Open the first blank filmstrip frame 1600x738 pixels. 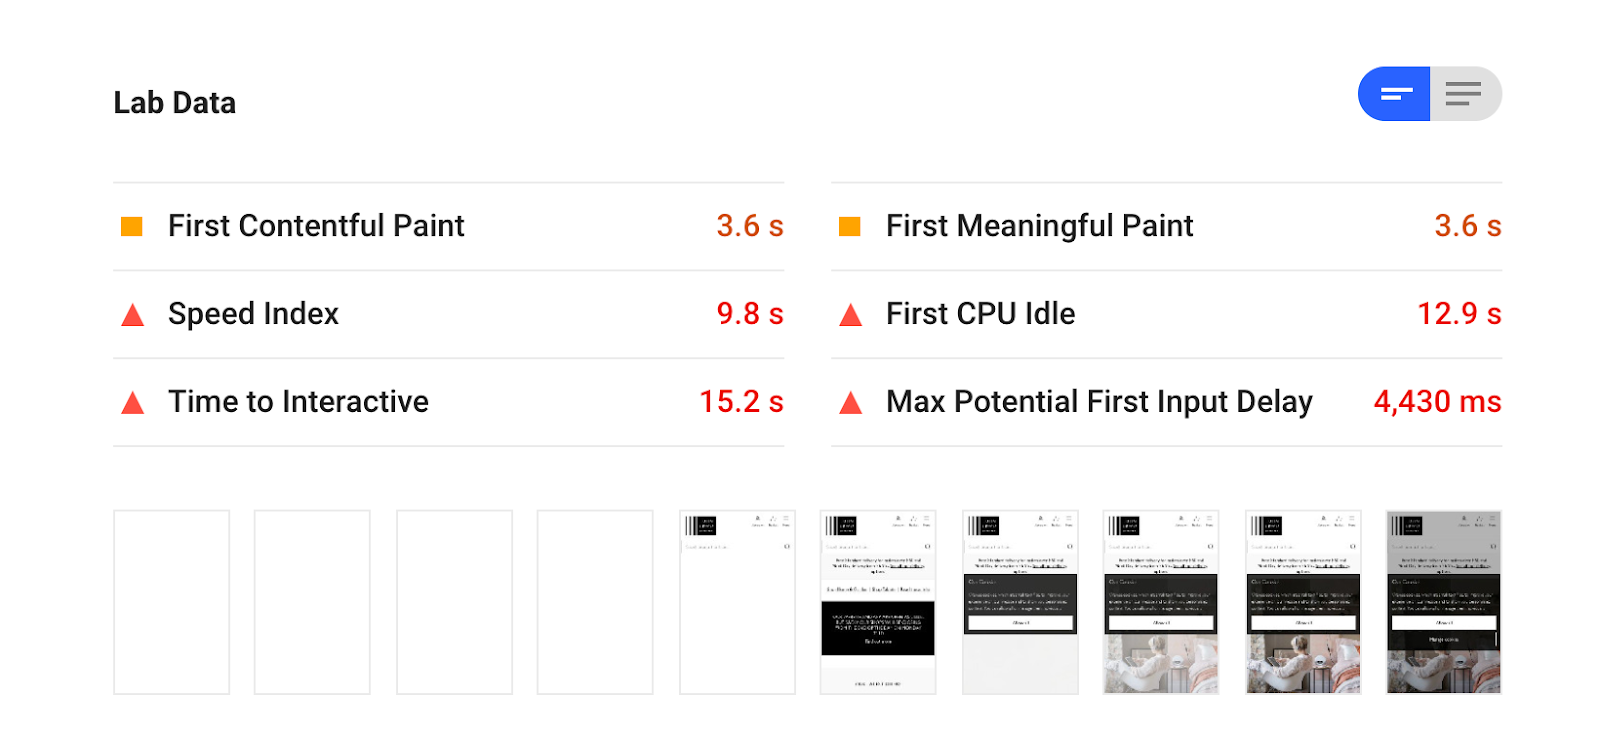coord(171,602)
